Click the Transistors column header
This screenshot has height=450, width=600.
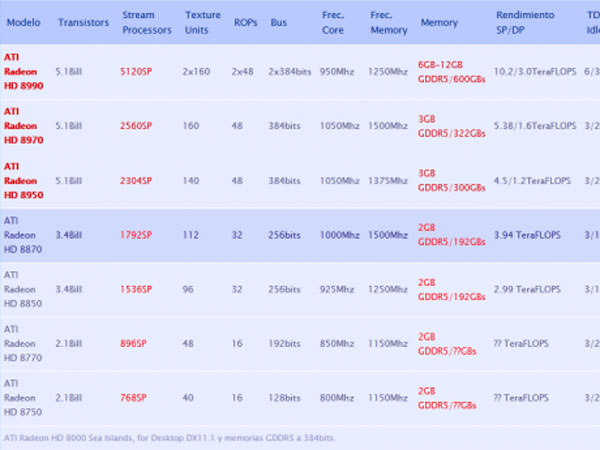click(84, 21)
